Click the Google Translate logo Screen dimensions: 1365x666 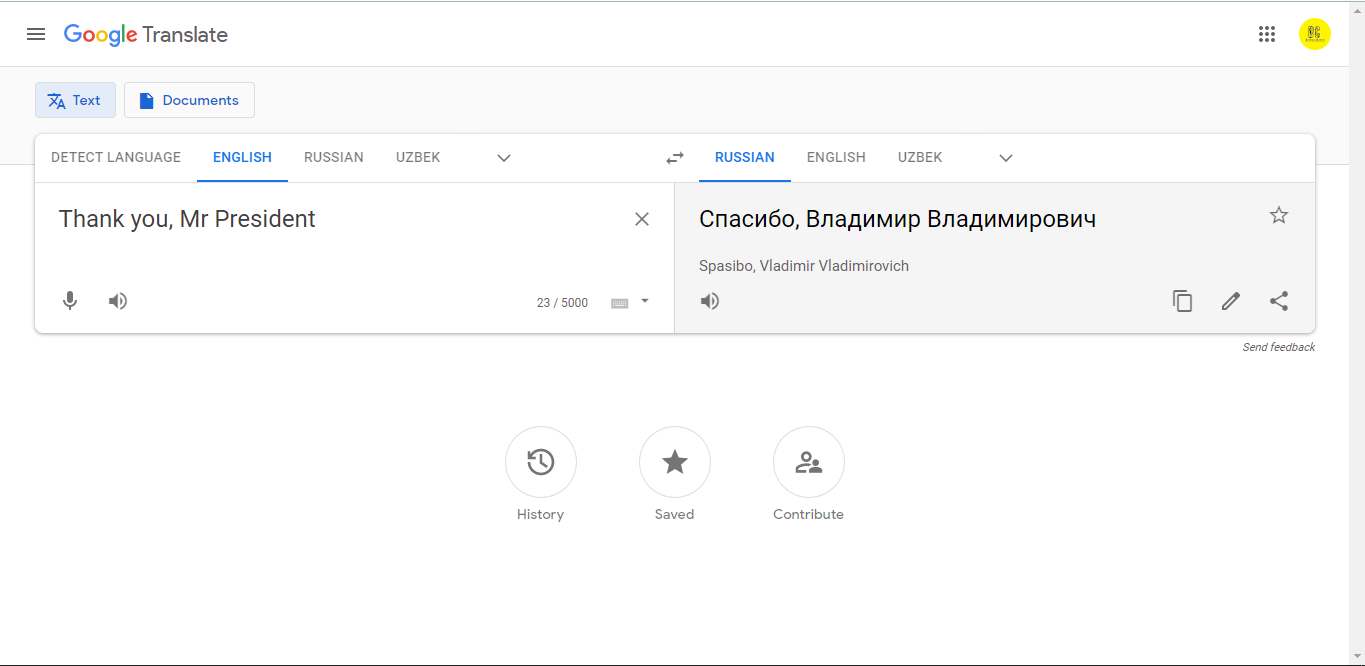pyautogui.click(x=146, y=35)
